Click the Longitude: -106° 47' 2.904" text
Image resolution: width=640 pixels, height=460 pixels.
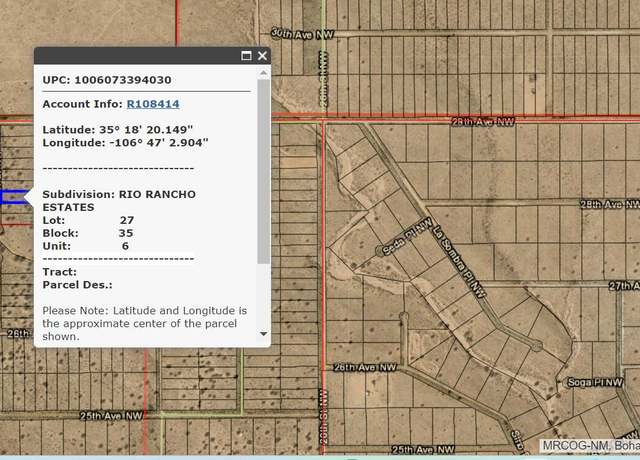pos(125,143)
